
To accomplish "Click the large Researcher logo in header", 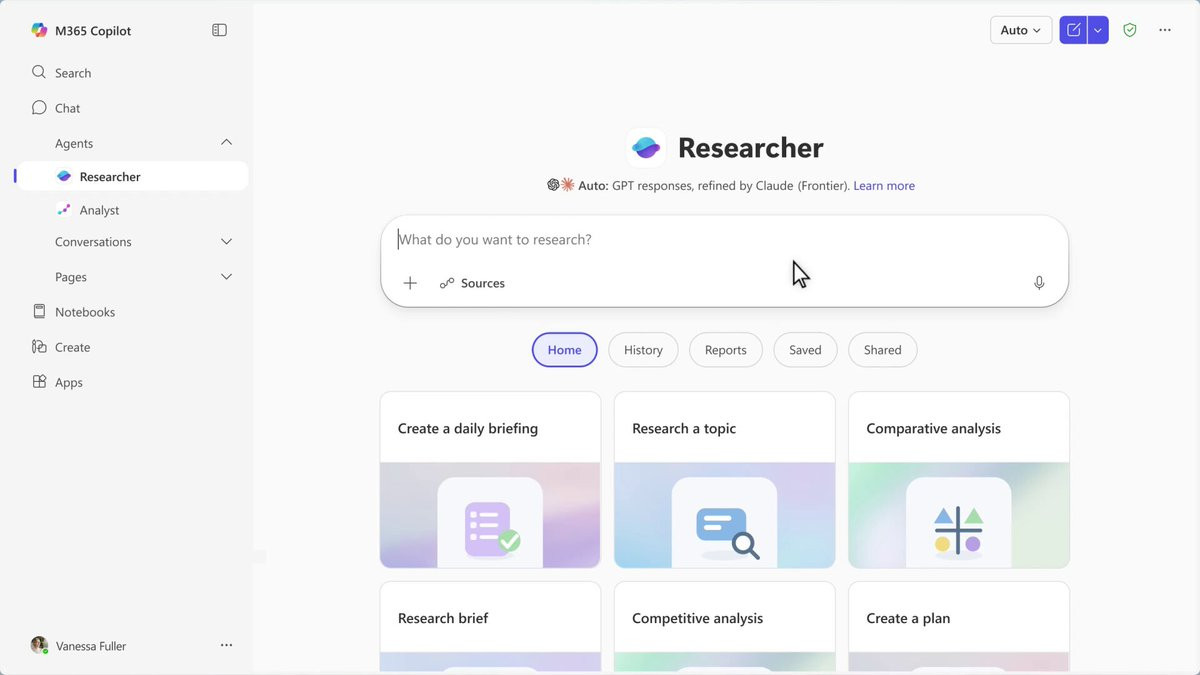I will 646,148.
